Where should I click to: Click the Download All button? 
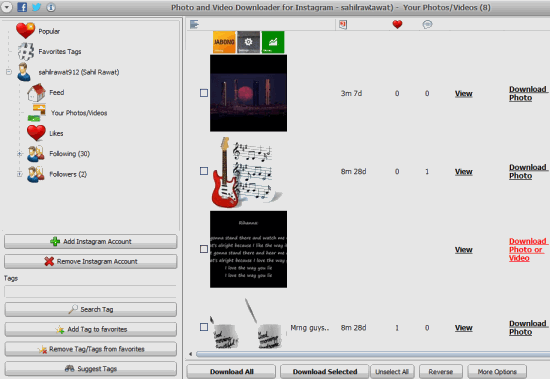point(231,372)
